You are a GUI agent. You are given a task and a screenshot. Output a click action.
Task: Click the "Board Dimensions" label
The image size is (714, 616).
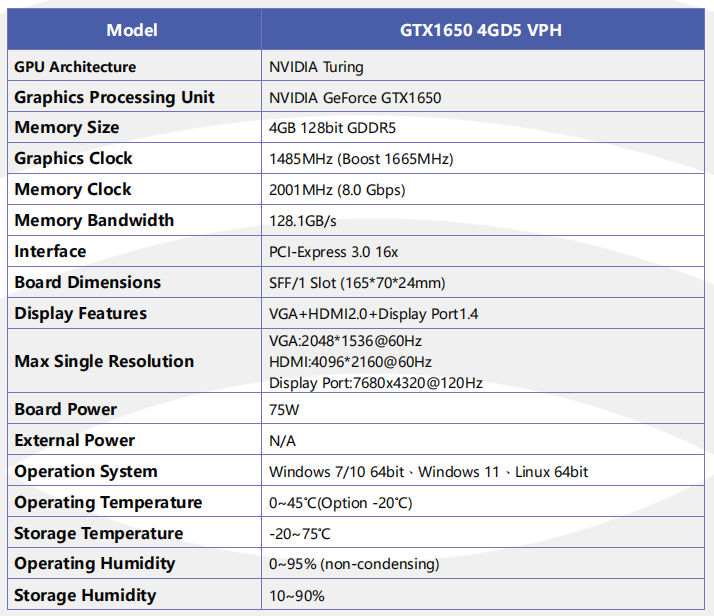click(88, 283)
